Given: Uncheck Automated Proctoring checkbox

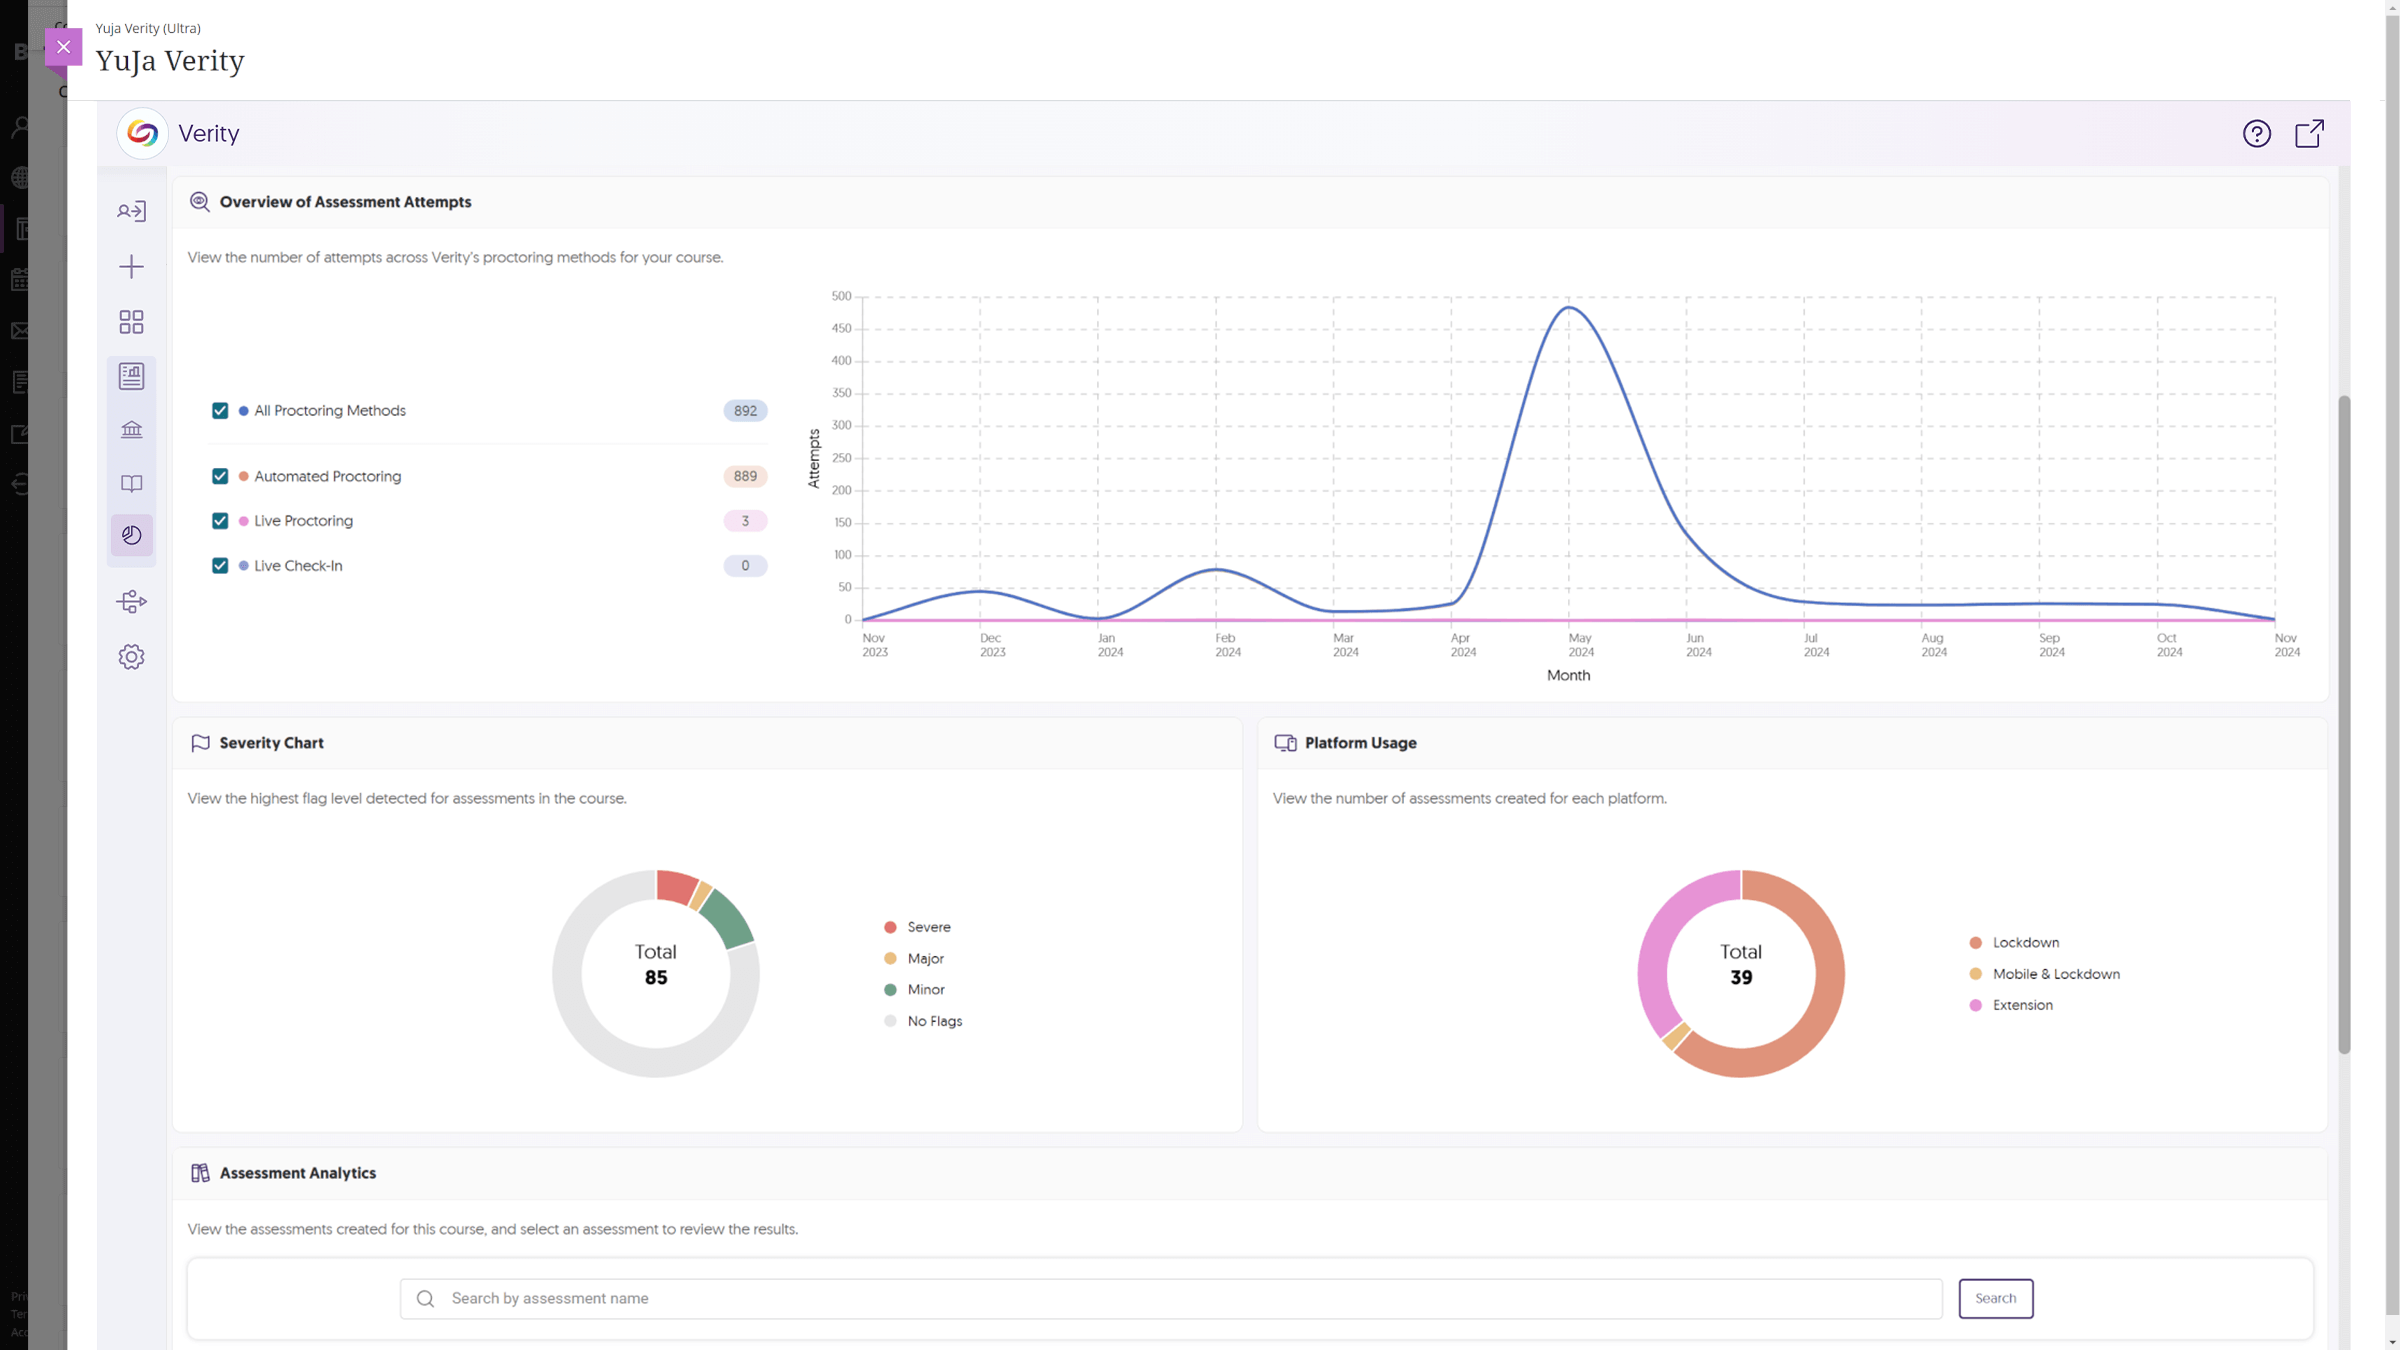Looking at the screenshot, I should click(220, 476).
